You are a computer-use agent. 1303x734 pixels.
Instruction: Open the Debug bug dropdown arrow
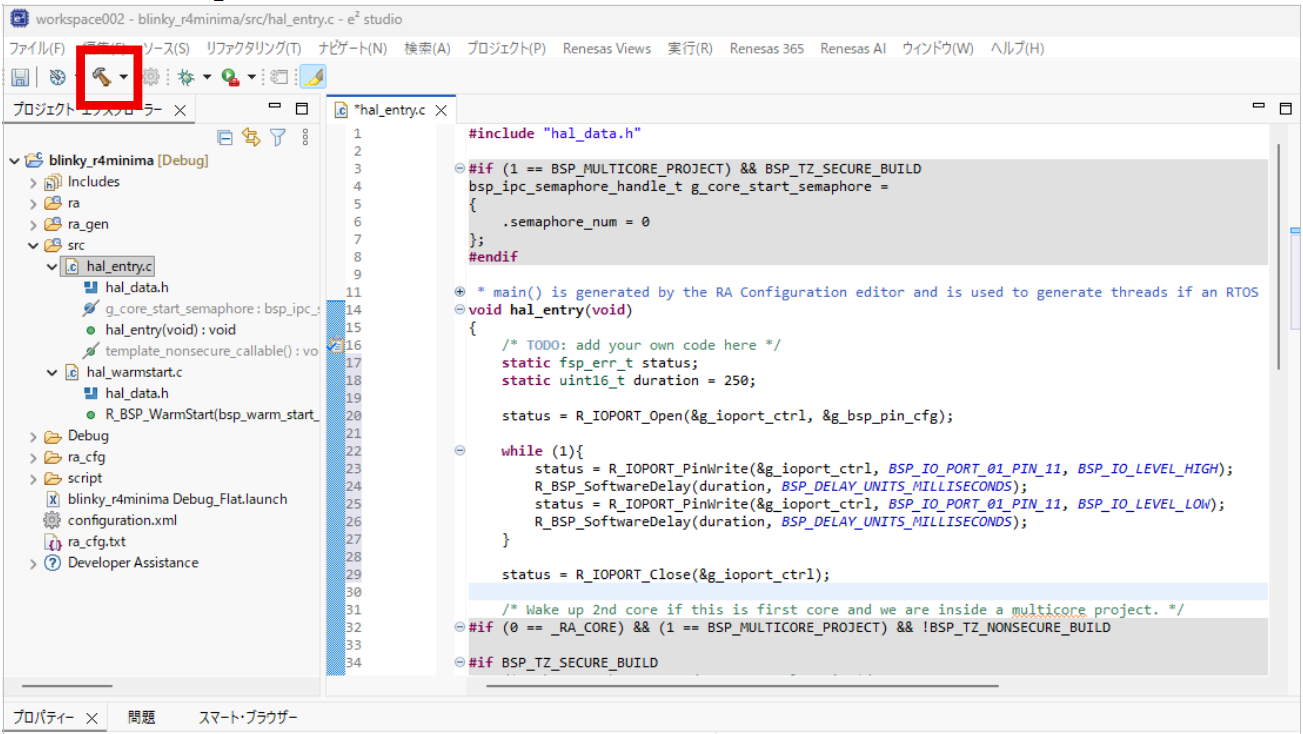207,77
